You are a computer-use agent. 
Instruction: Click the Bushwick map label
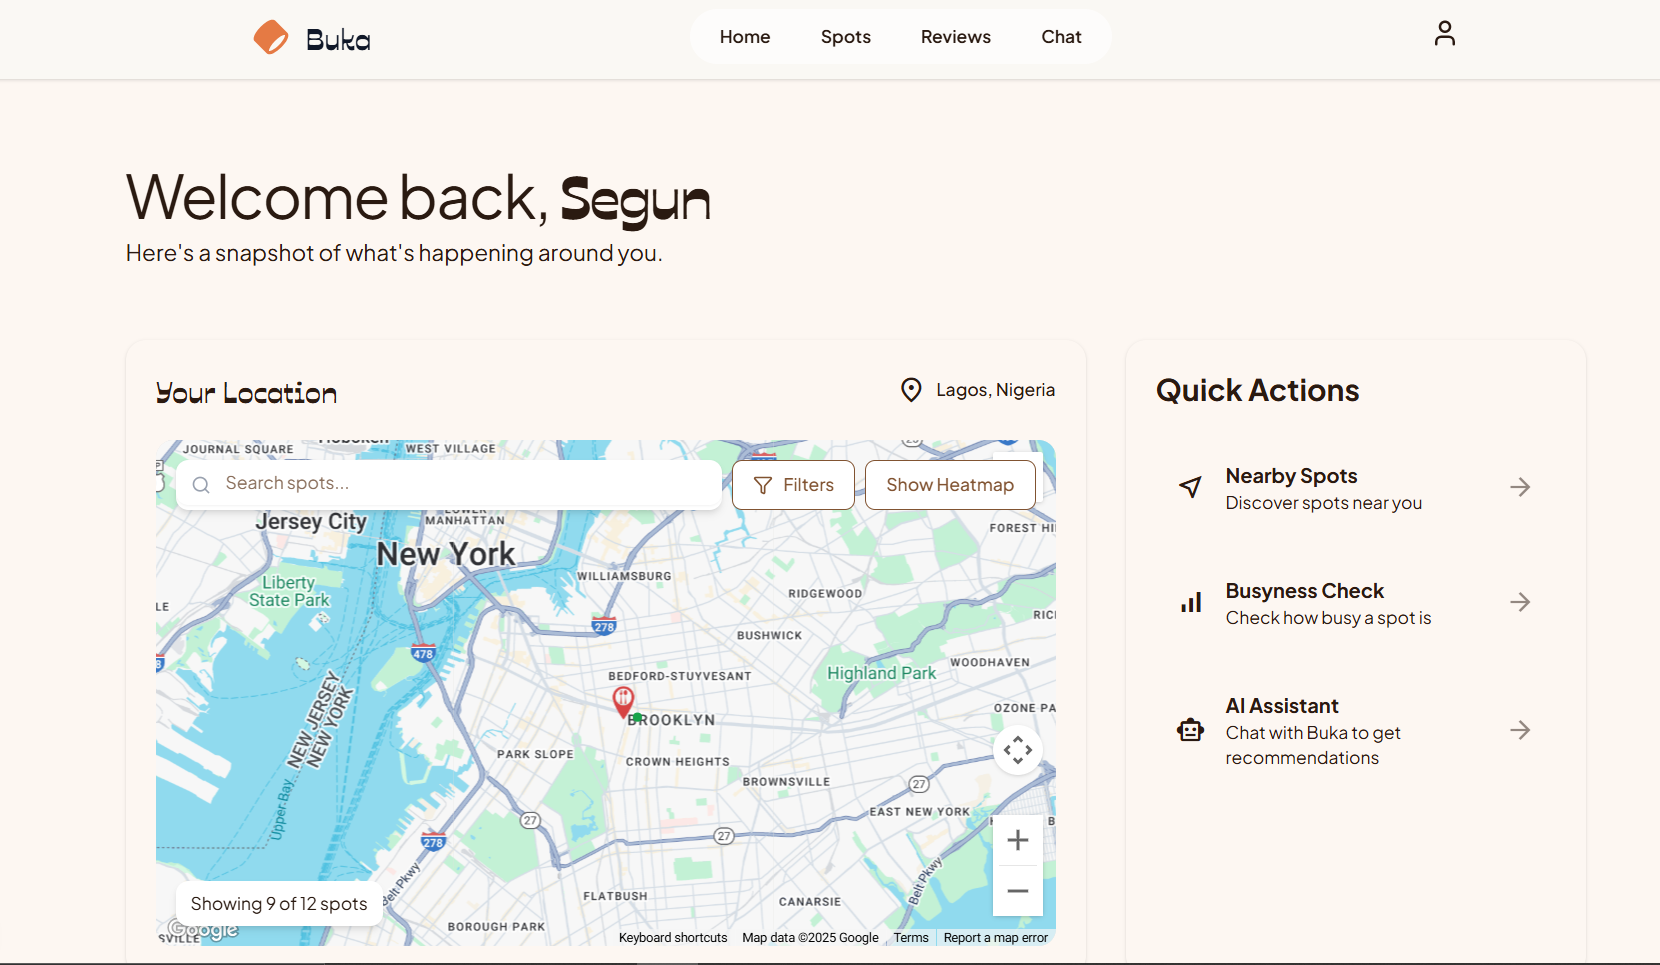[769, 635]
